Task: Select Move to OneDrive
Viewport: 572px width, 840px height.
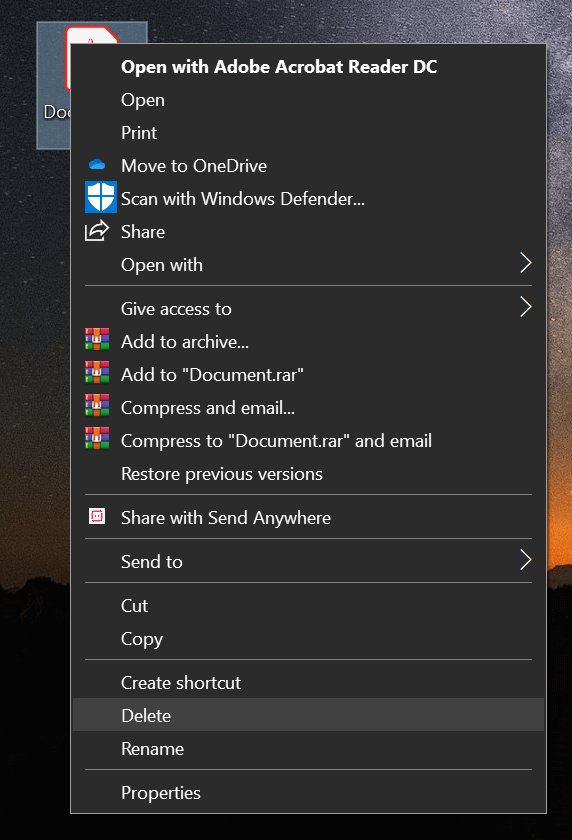Action: [x=308, y=166]
